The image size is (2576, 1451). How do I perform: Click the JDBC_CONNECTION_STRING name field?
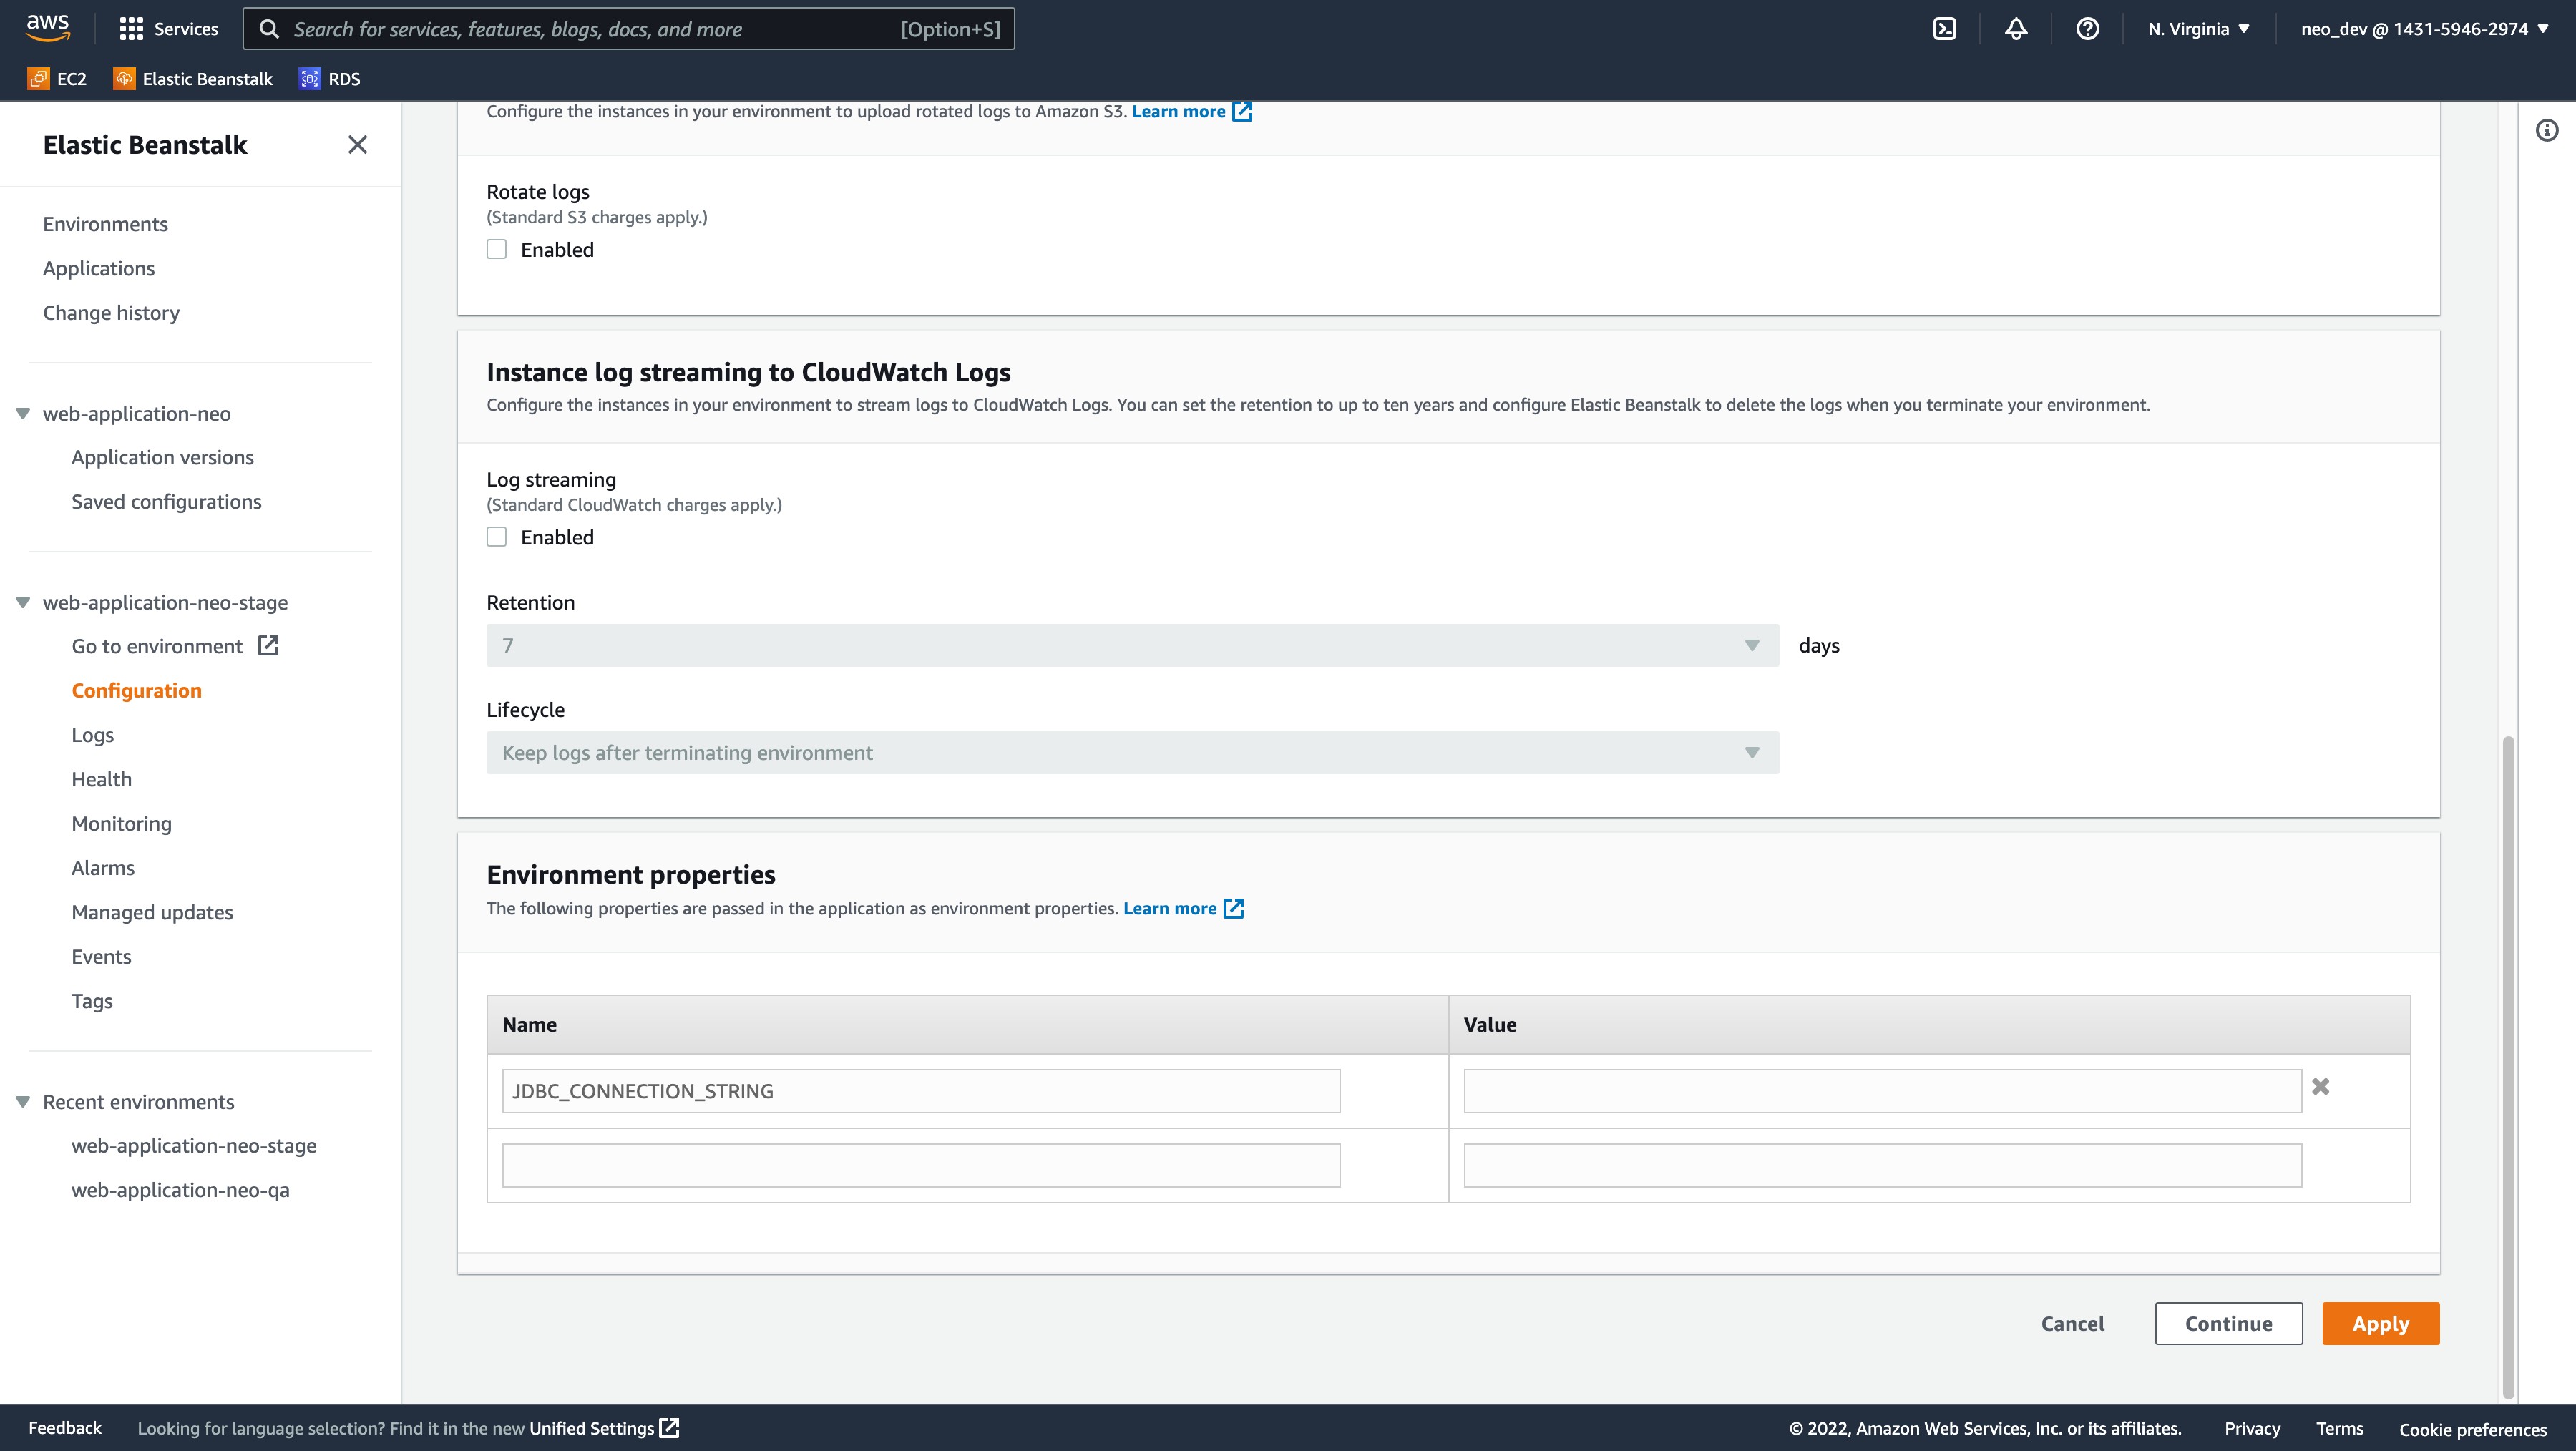point(921,1091)
